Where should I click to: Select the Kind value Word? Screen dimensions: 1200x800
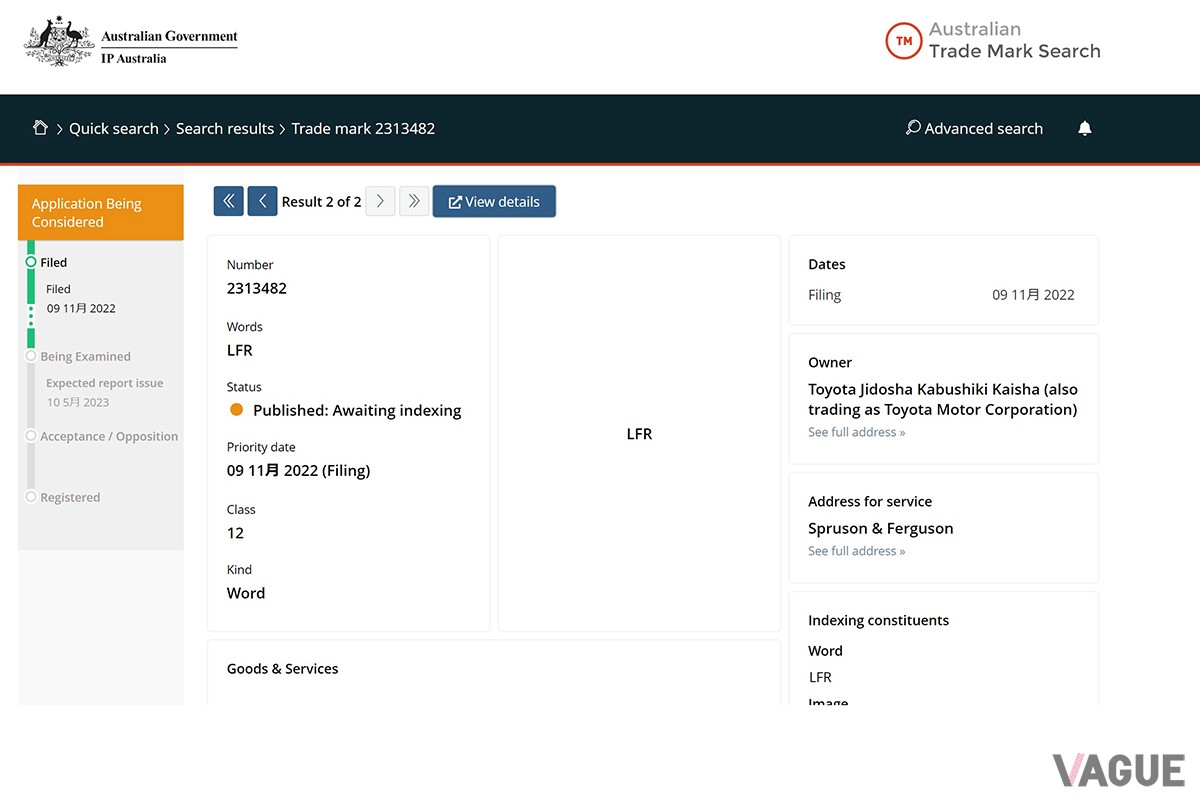click(246, 593)
